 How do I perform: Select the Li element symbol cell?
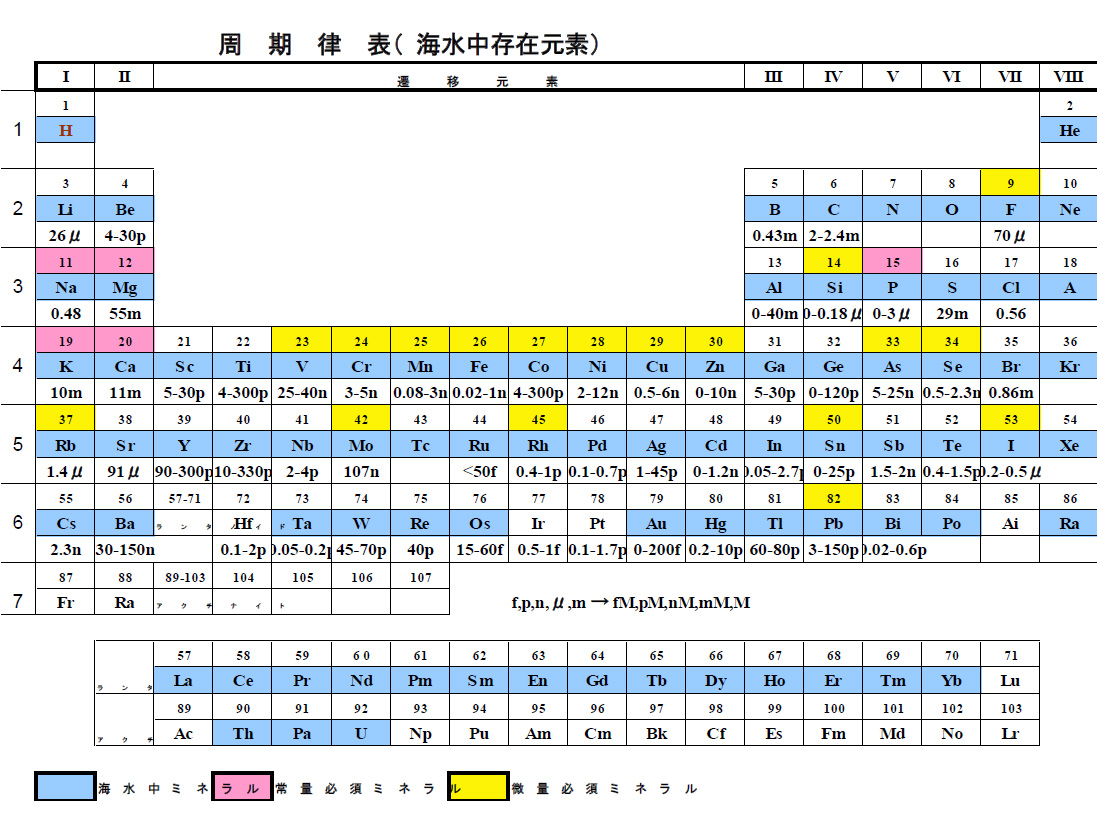[x=65, y=209]
